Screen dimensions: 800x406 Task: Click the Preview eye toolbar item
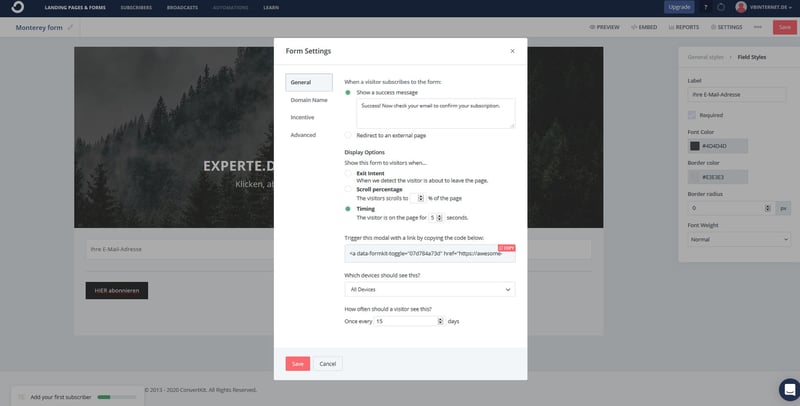pos(604,27)
